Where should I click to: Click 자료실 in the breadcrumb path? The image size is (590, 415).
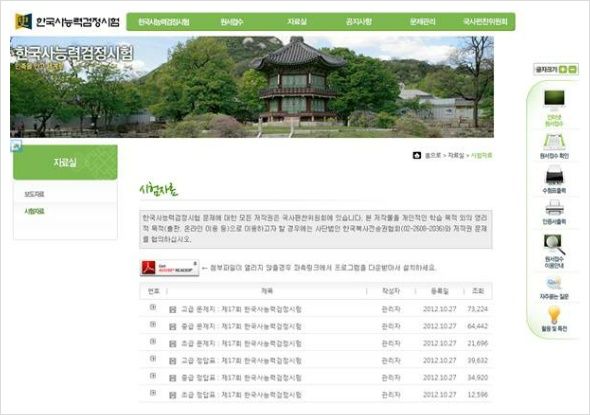[456, 155]
